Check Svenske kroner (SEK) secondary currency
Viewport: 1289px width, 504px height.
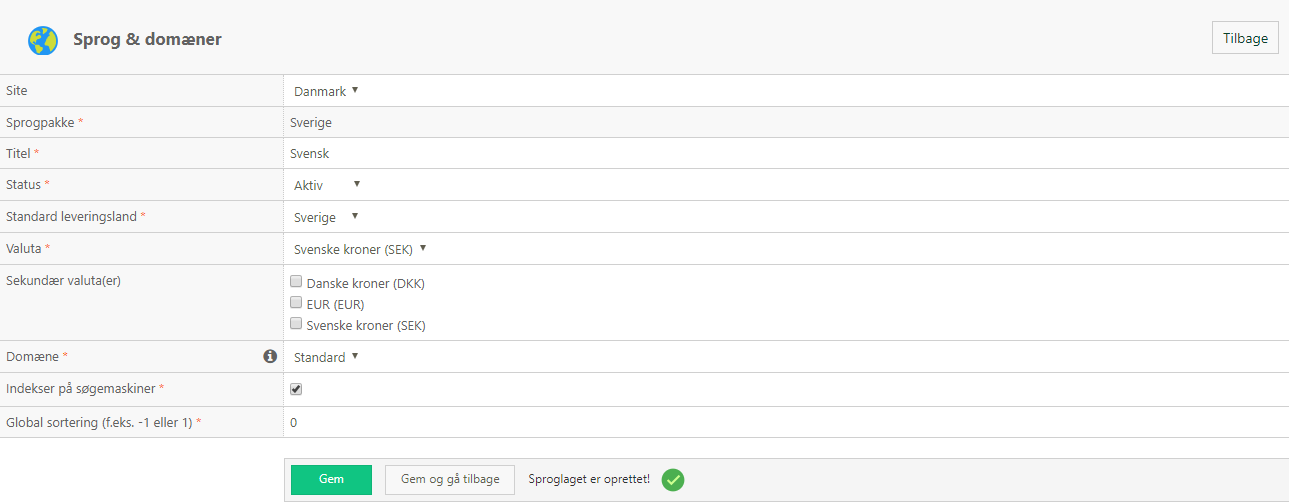point(296,324)
